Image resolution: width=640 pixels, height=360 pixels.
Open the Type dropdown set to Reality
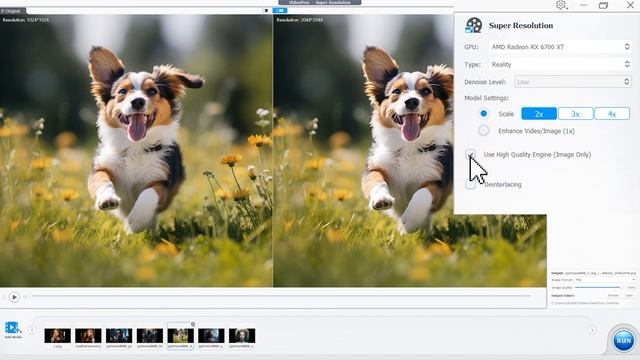click(x=560, y=64)
